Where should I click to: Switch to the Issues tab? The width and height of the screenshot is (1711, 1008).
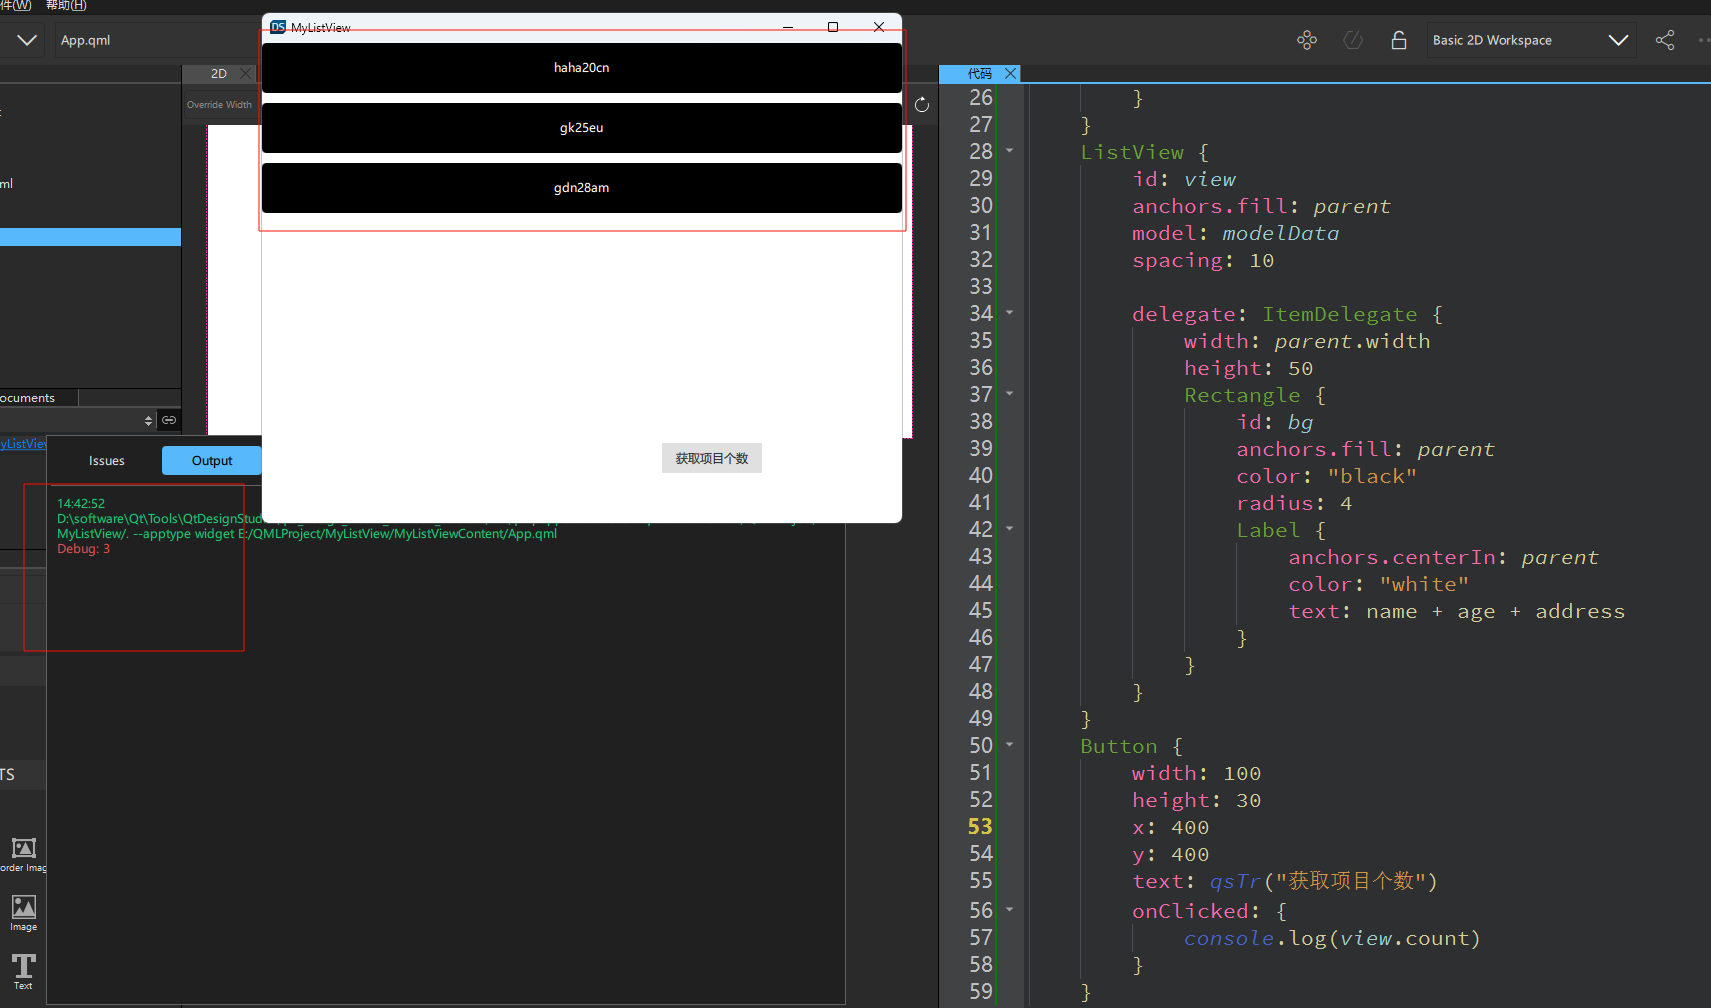[x=107, y=461]
